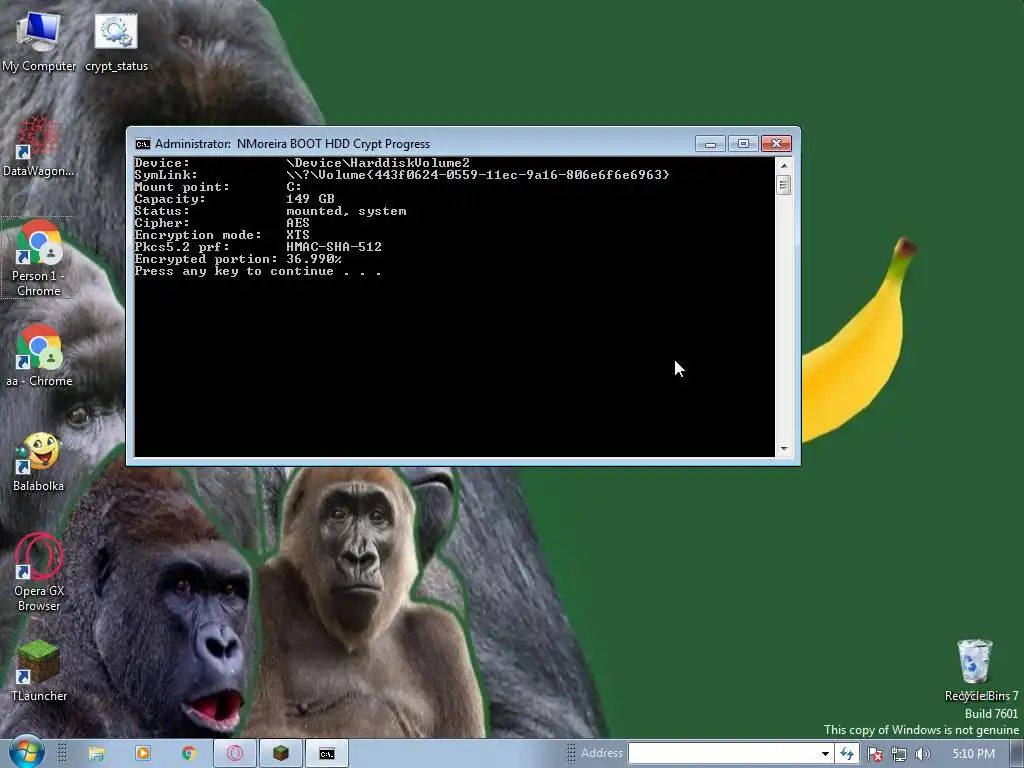Click the 'Encrypted portion: 36.990%' line
Image resolution: width=1024 pixels, height=768 pixels.
[238, 259]
